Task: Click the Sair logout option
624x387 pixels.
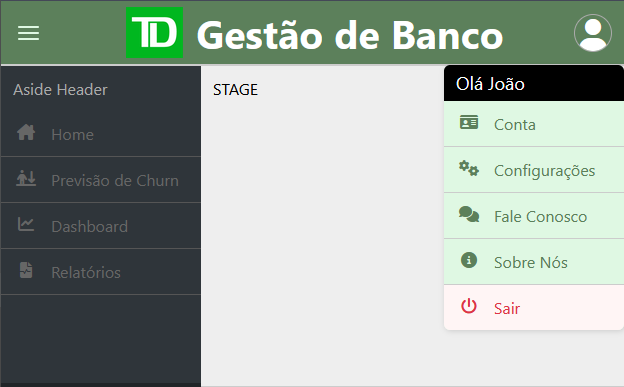Action: pyautogui.click(x=534, y=307)
